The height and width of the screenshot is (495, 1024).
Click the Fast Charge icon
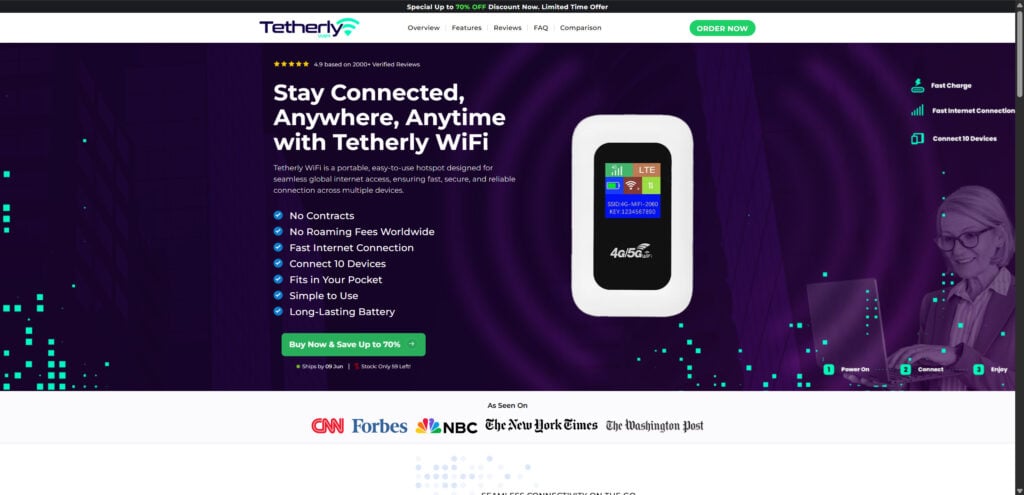(x=918, y=86)
